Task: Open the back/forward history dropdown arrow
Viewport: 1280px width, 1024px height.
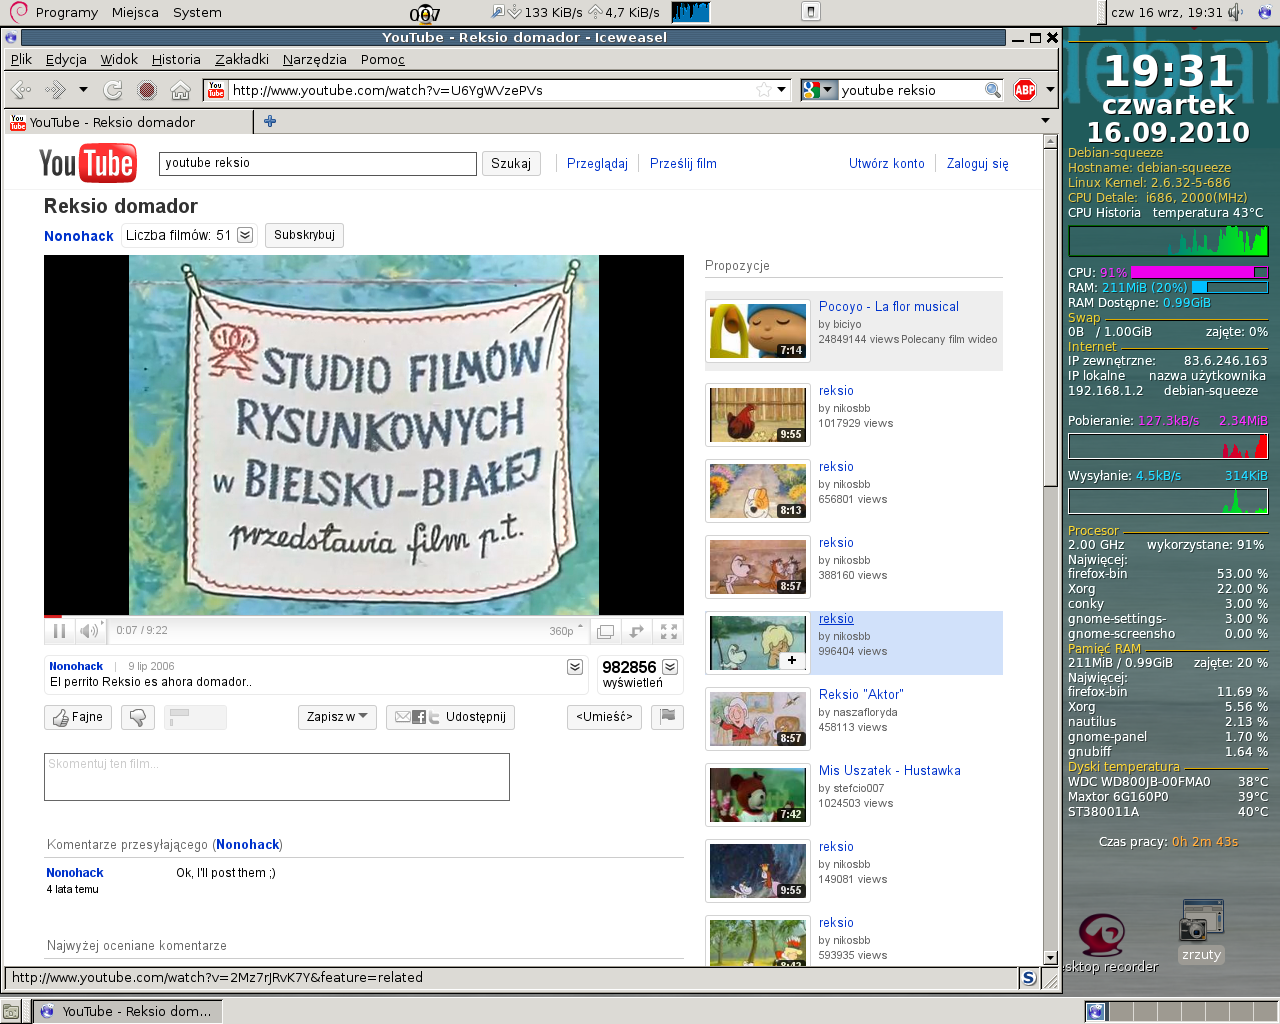Action: coord(83,90)
